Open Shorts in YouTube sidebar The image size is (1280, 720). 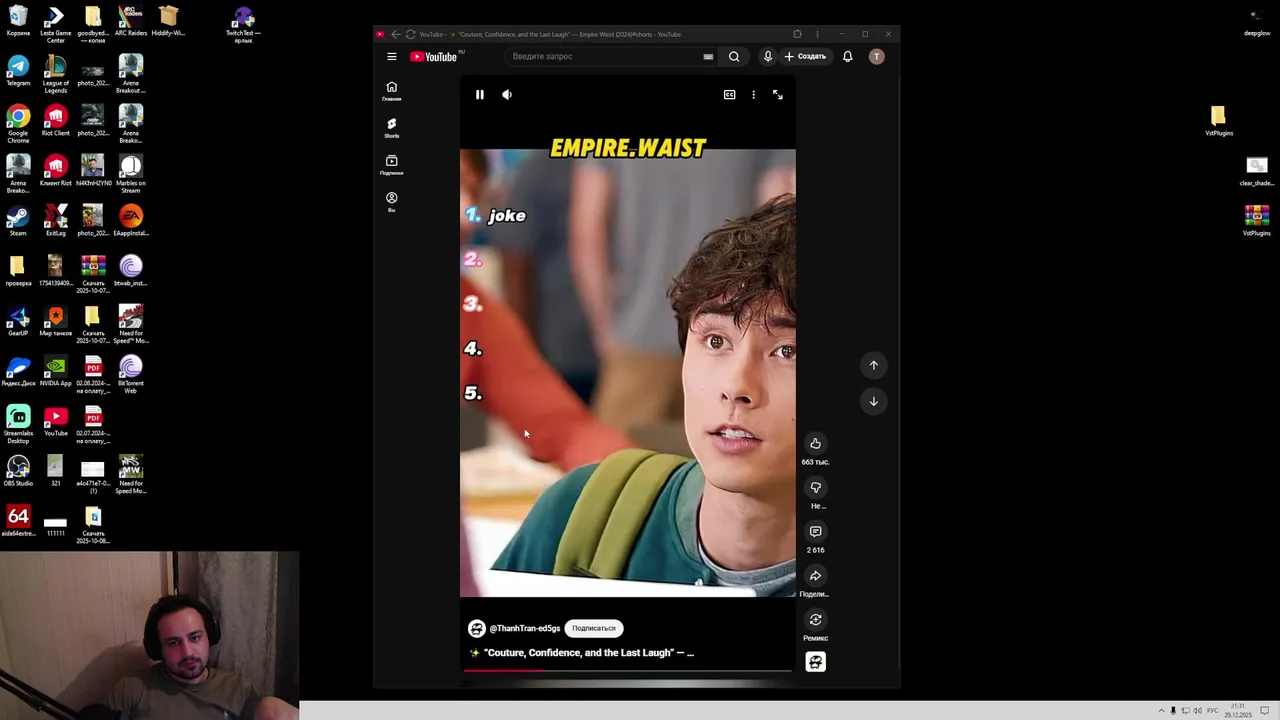tap(392, 128)
